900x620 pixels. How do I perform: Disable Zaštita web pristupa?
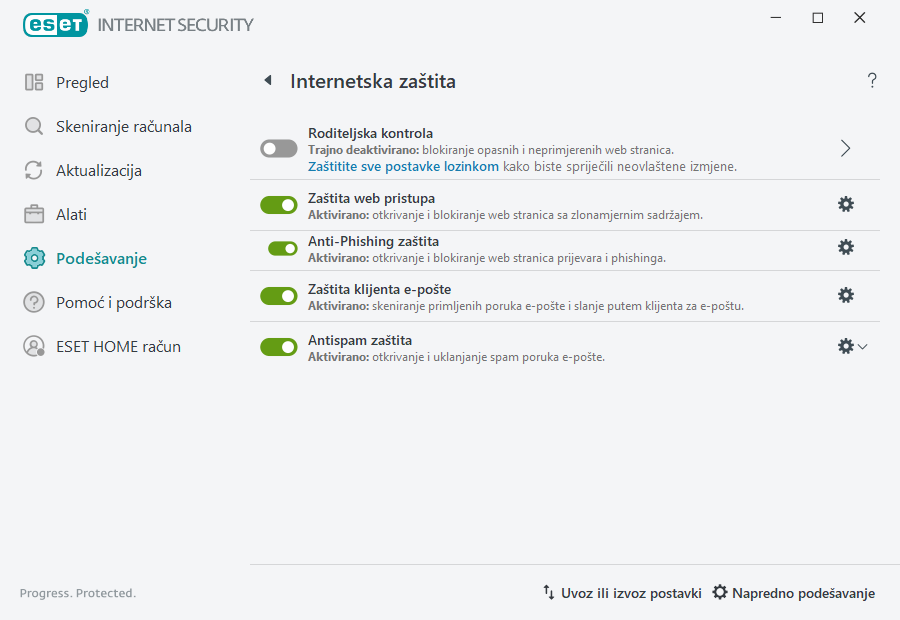[278, 204]
